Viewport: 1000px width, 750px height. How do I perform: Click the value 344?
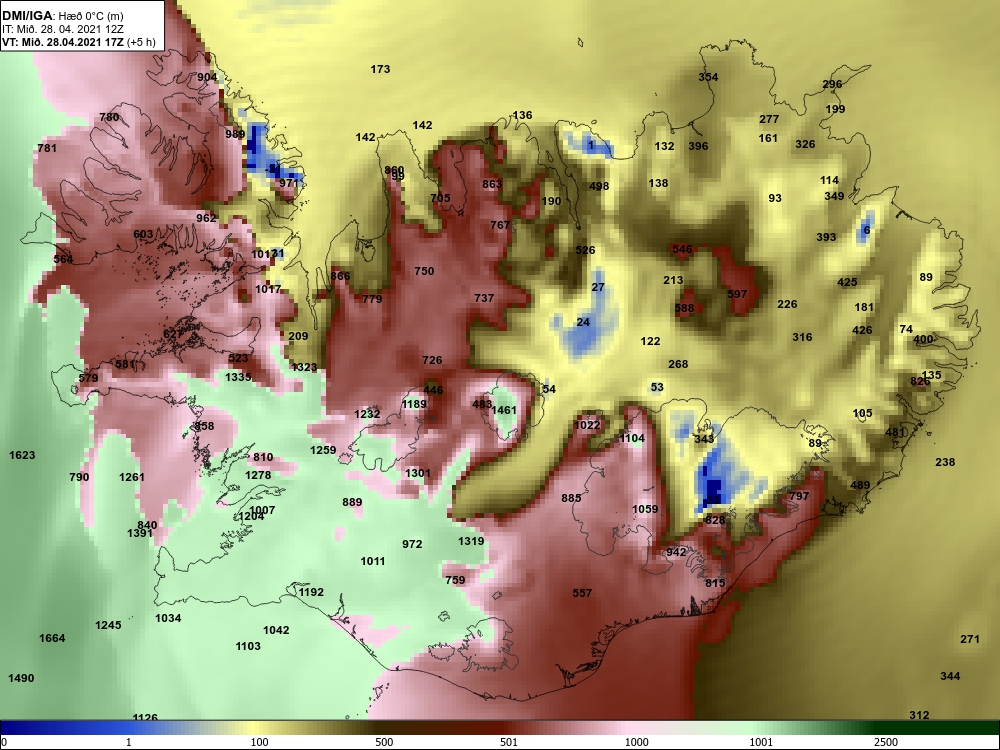tap(950, 676)
